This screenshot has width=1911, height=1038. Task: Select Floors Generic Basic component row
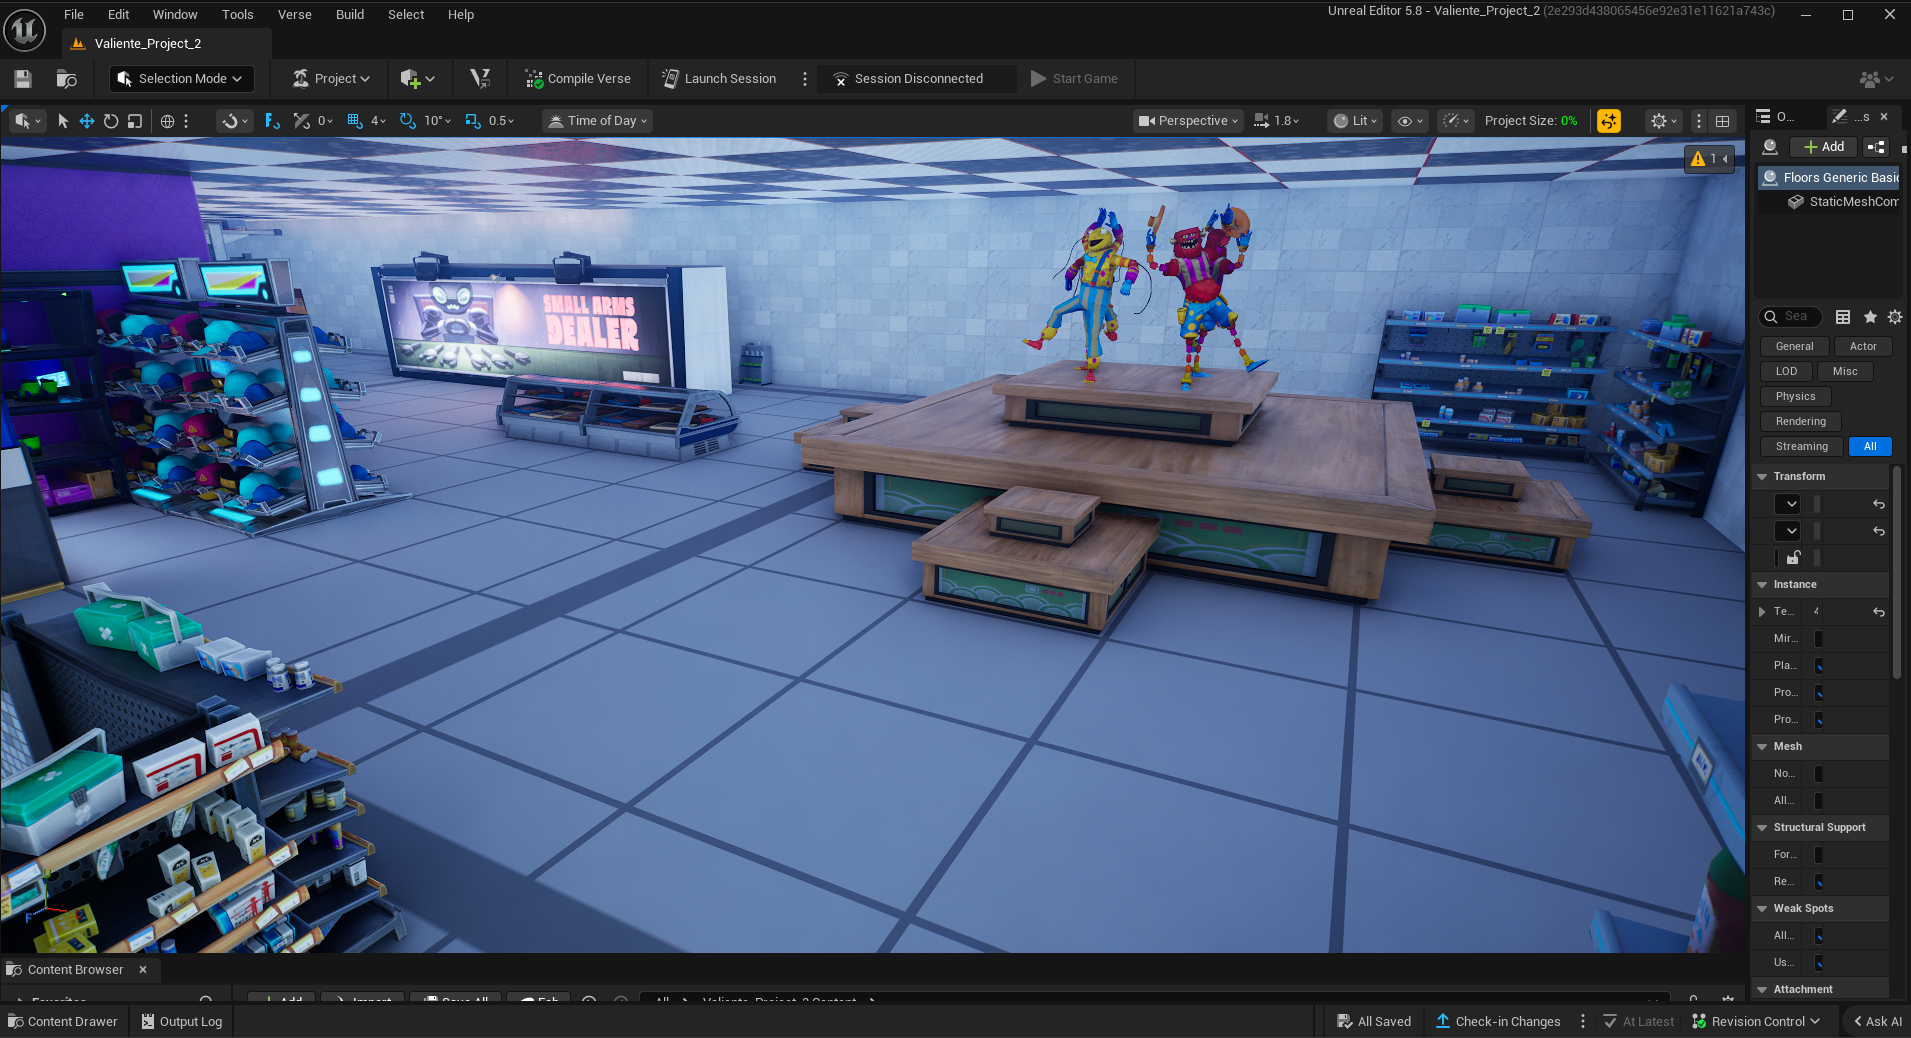[x=1830, y=178]
